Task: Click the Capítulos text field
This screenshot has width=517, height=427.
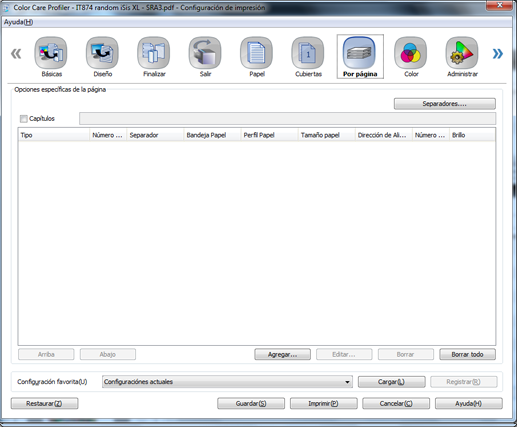Action: pos(287,118)
